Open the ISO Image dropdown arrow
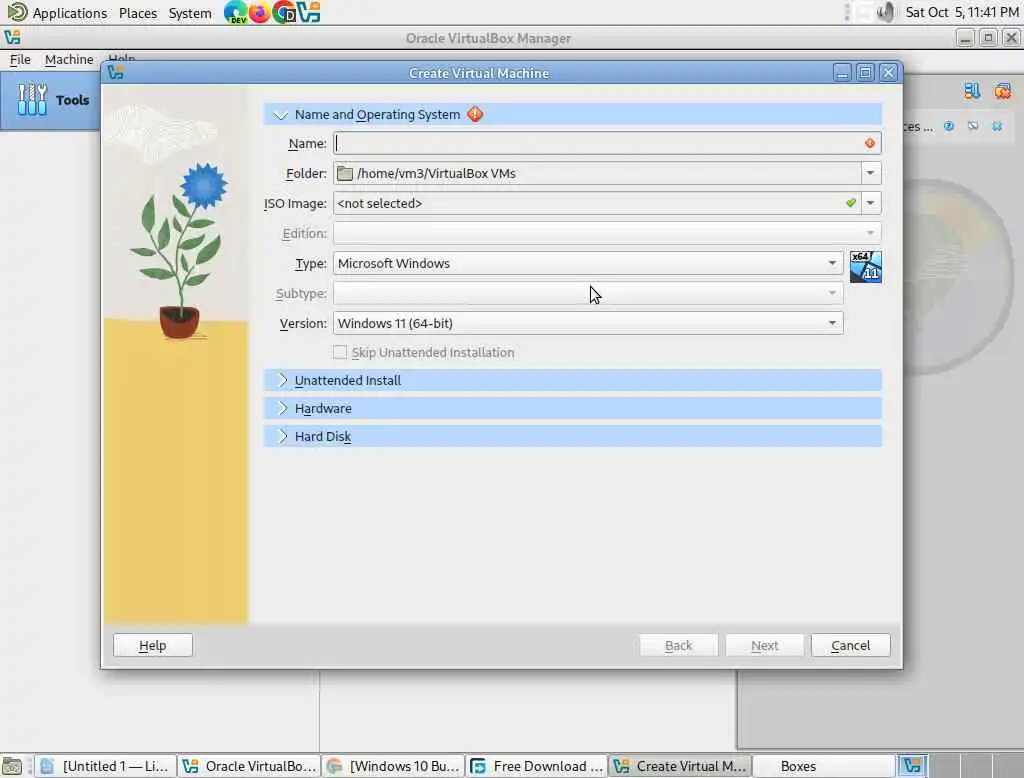The width and height of the screenshot is (1024, 778). [x=870, y=203]
